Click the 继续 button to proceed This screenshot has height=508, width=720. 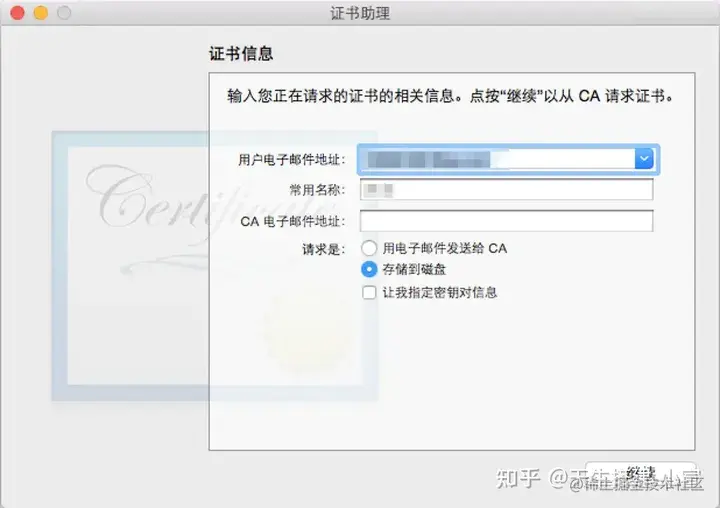coord(641,473)
